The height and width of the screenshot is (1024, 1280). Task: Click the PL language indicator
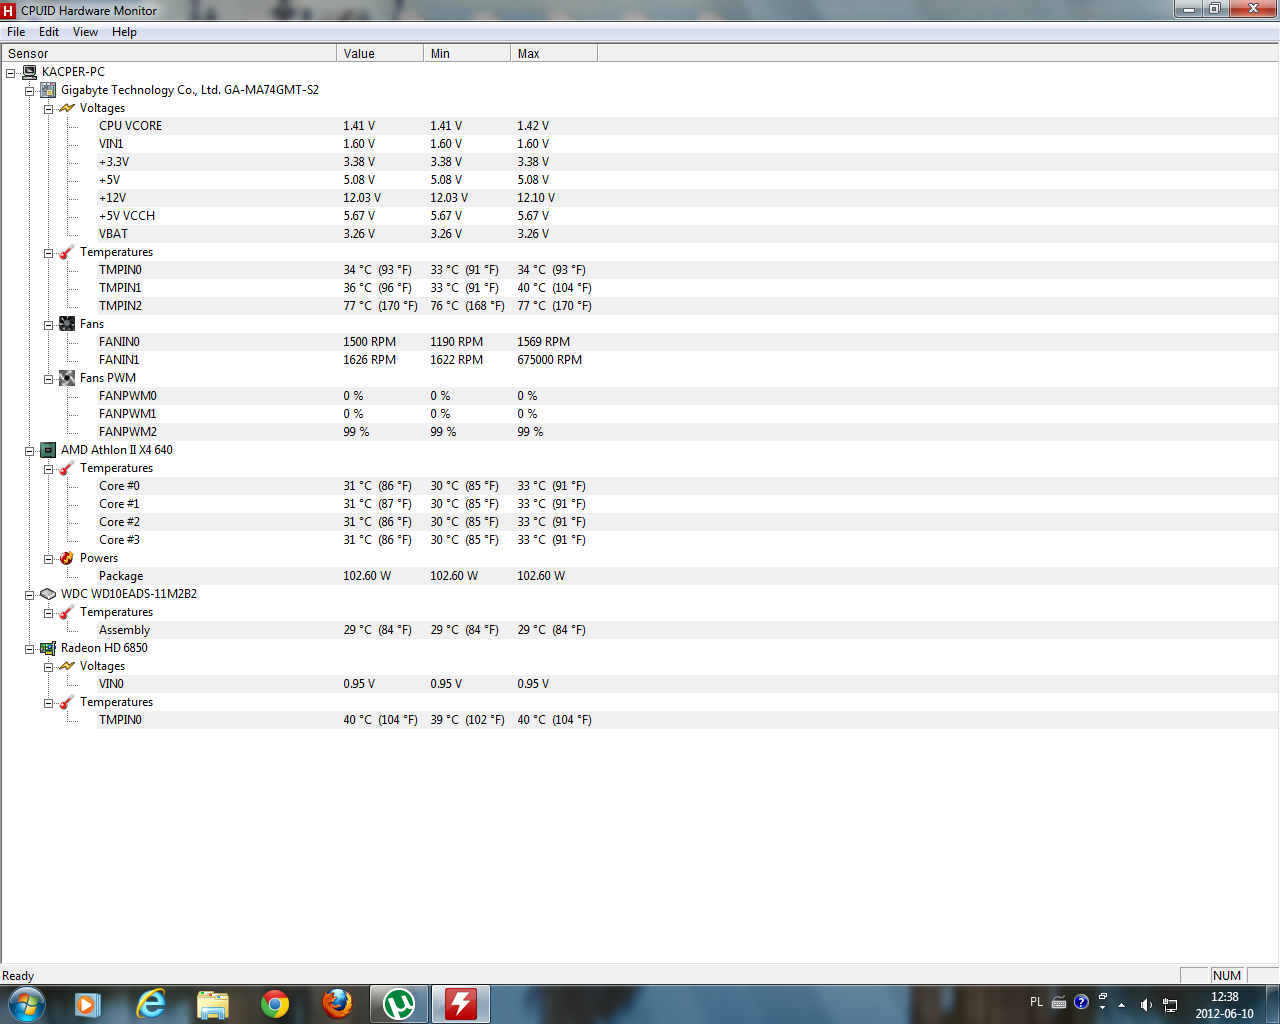point(1036,1002)
